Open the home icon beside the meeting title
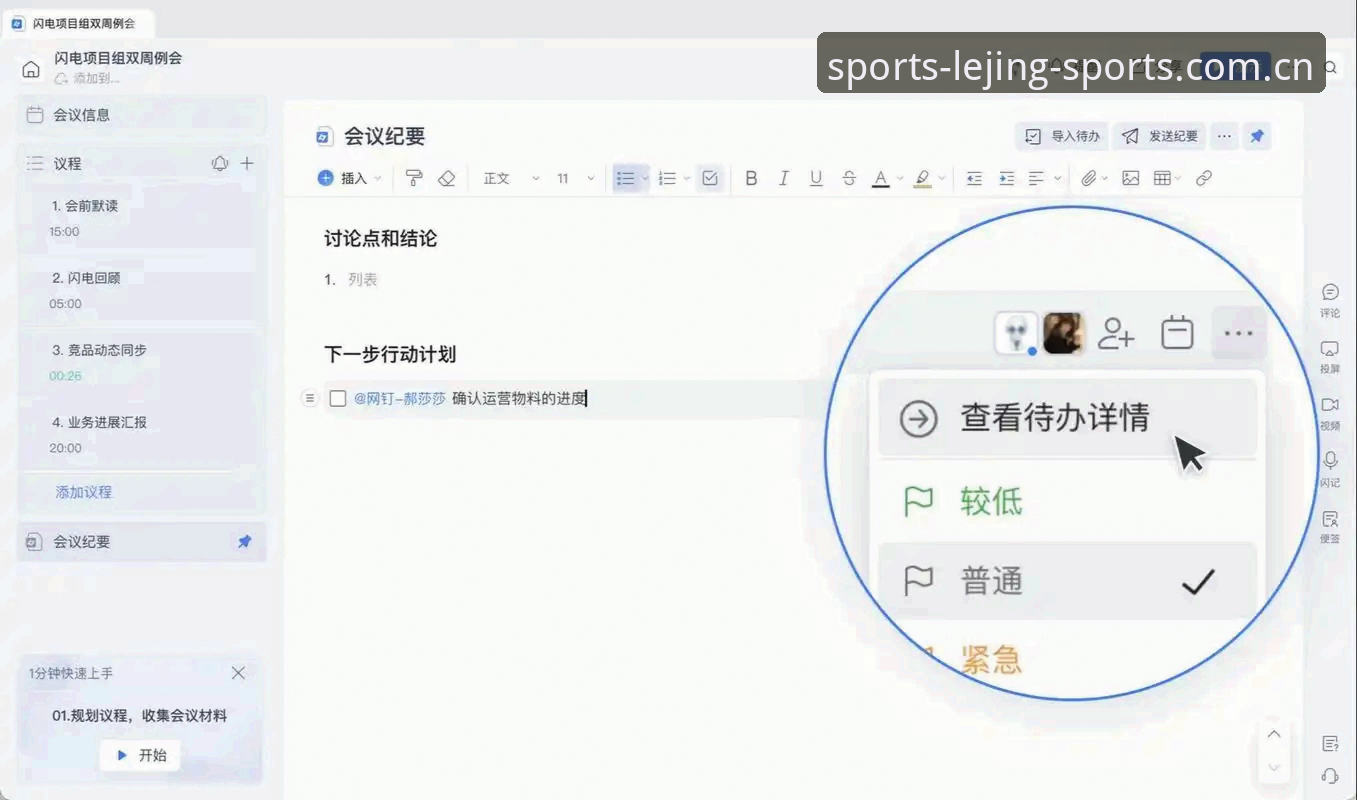1357x800 pixels. click(31, 69)
